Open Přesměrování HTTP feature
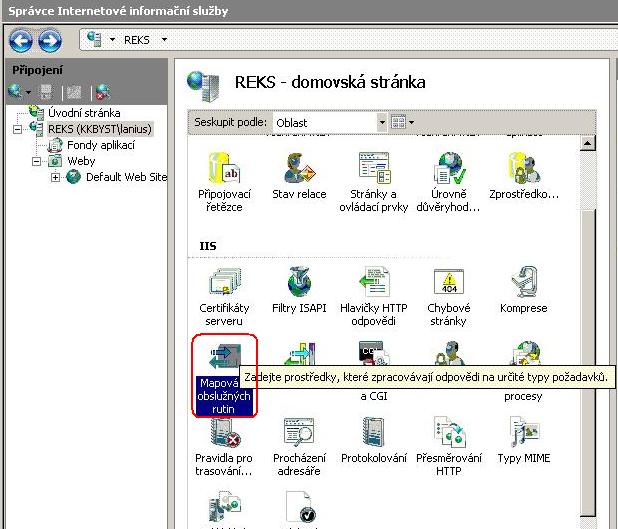This screenshot has width=618, height=529. (449, 447)
